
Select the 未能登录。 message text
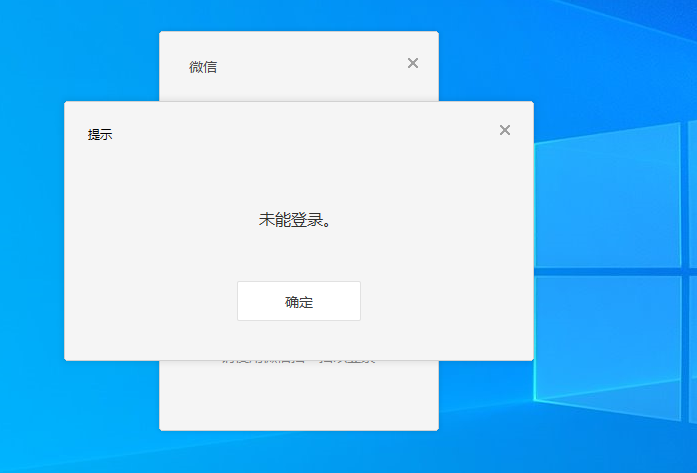click(x=296, y=220)
